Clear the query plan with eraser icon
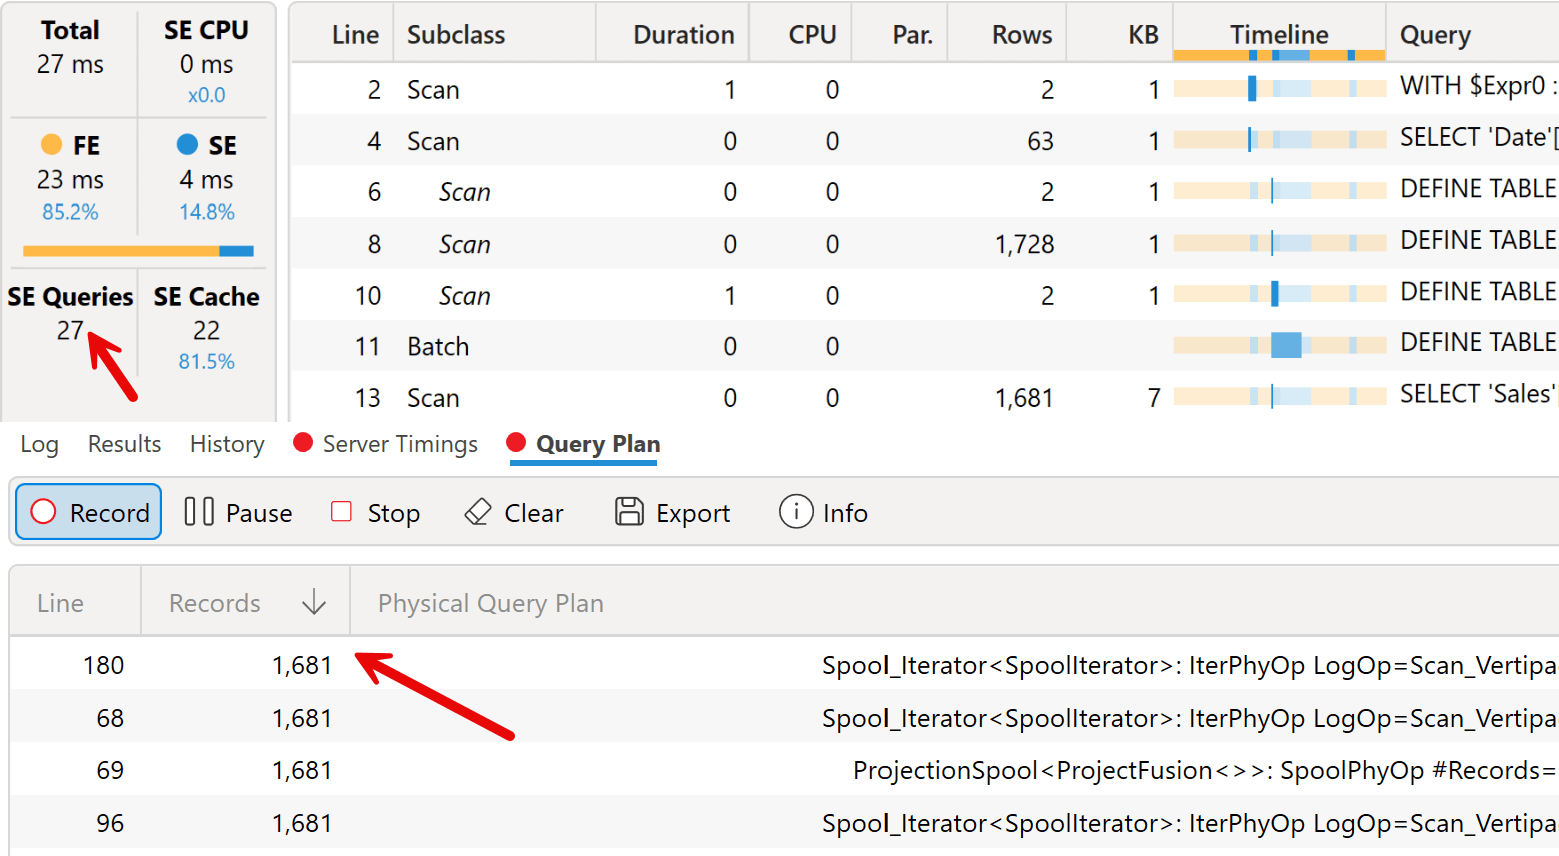 click(478, 512)
